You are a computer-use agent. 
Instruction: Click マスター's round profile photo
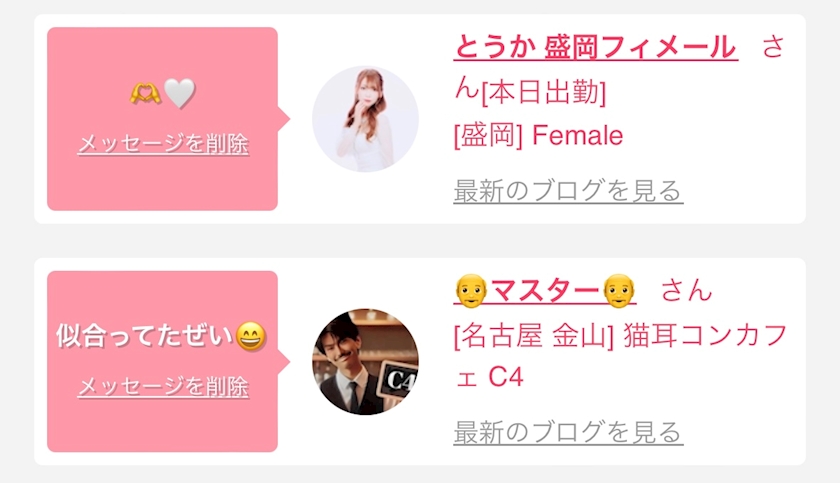pos(365,361)
